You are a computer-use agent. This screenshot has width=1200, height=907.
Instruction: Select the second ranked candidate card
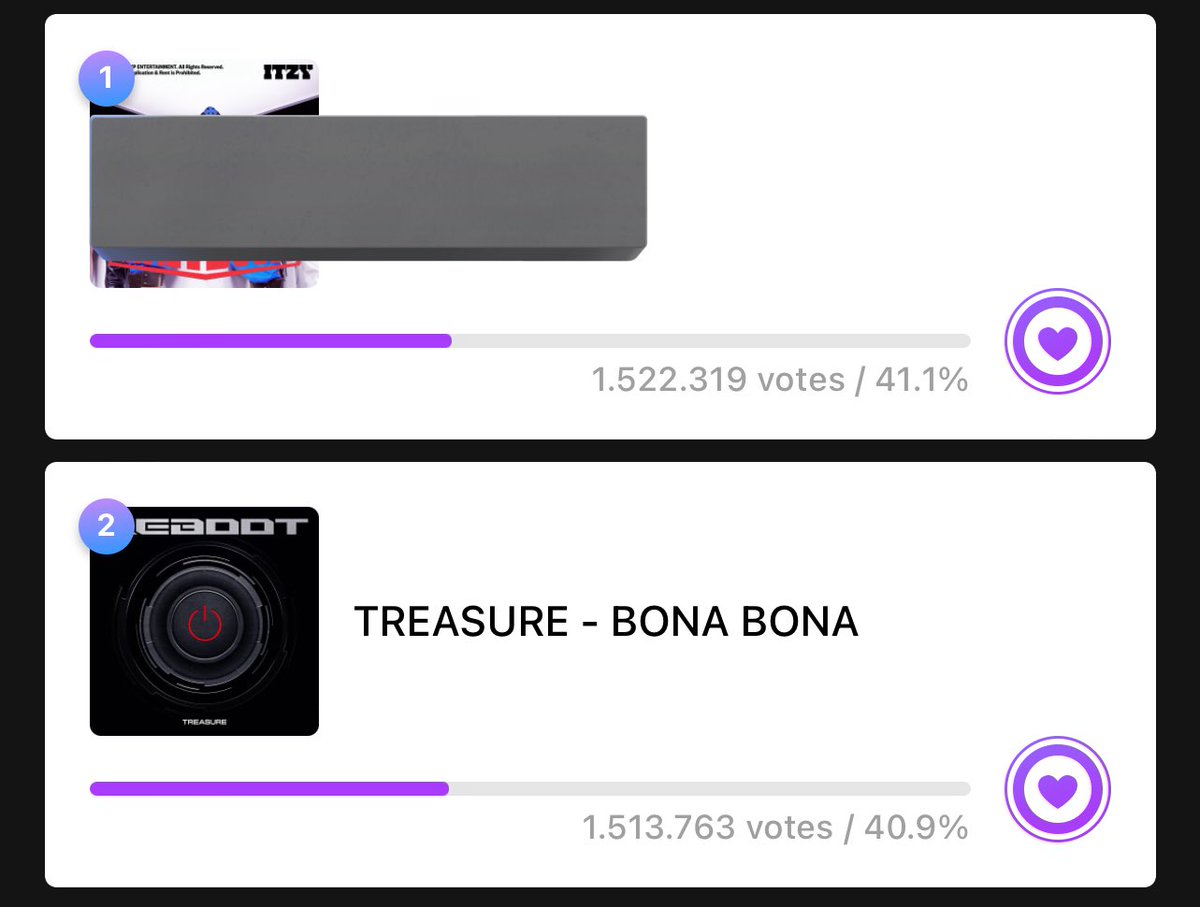pos(600,674)
